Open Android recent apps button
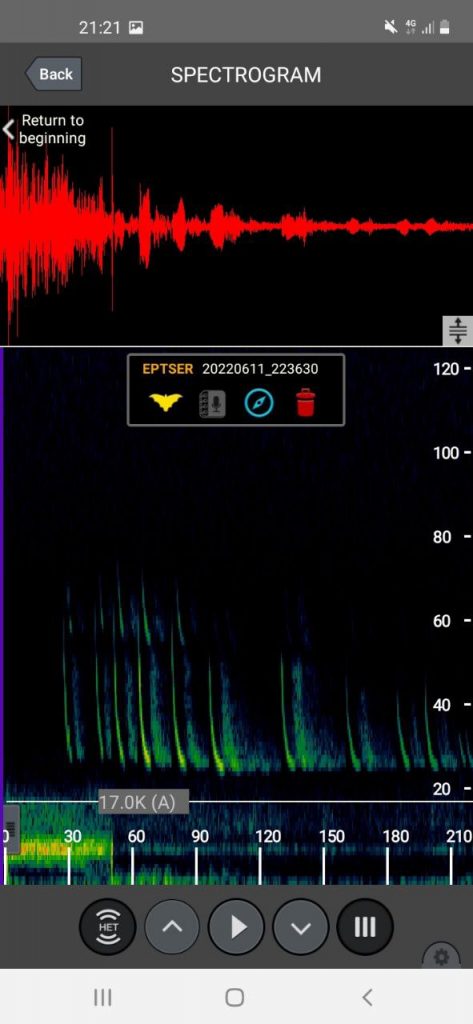 [x=102, y=997]
